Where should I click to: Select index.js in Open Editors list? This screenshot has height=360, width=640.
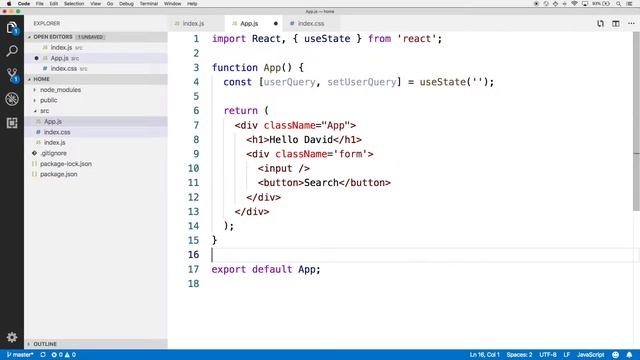96,47
